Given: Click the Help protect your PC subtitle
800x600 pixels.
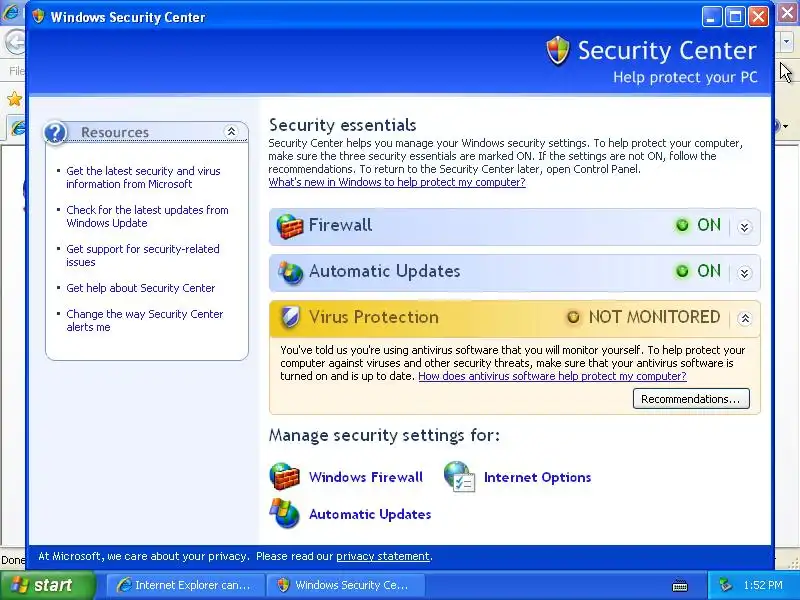Looking at the screenshot, I should pyautogui.click(x=685, y=77).
